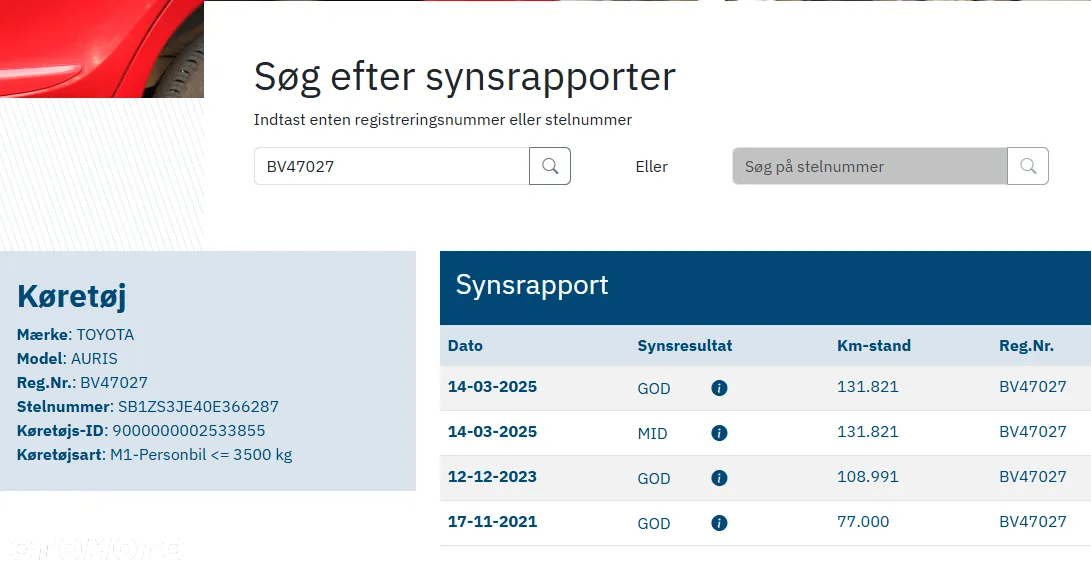The image size is (1091, 570).
Task: Open info icon for 14-03-2025 GOD result
Action: pyautogui.click(x=719, y=388)
